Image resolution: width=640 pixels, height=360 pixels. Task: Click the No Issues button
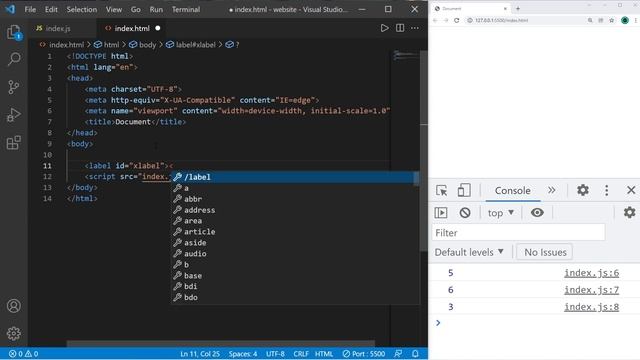click(x=545, y=252)
